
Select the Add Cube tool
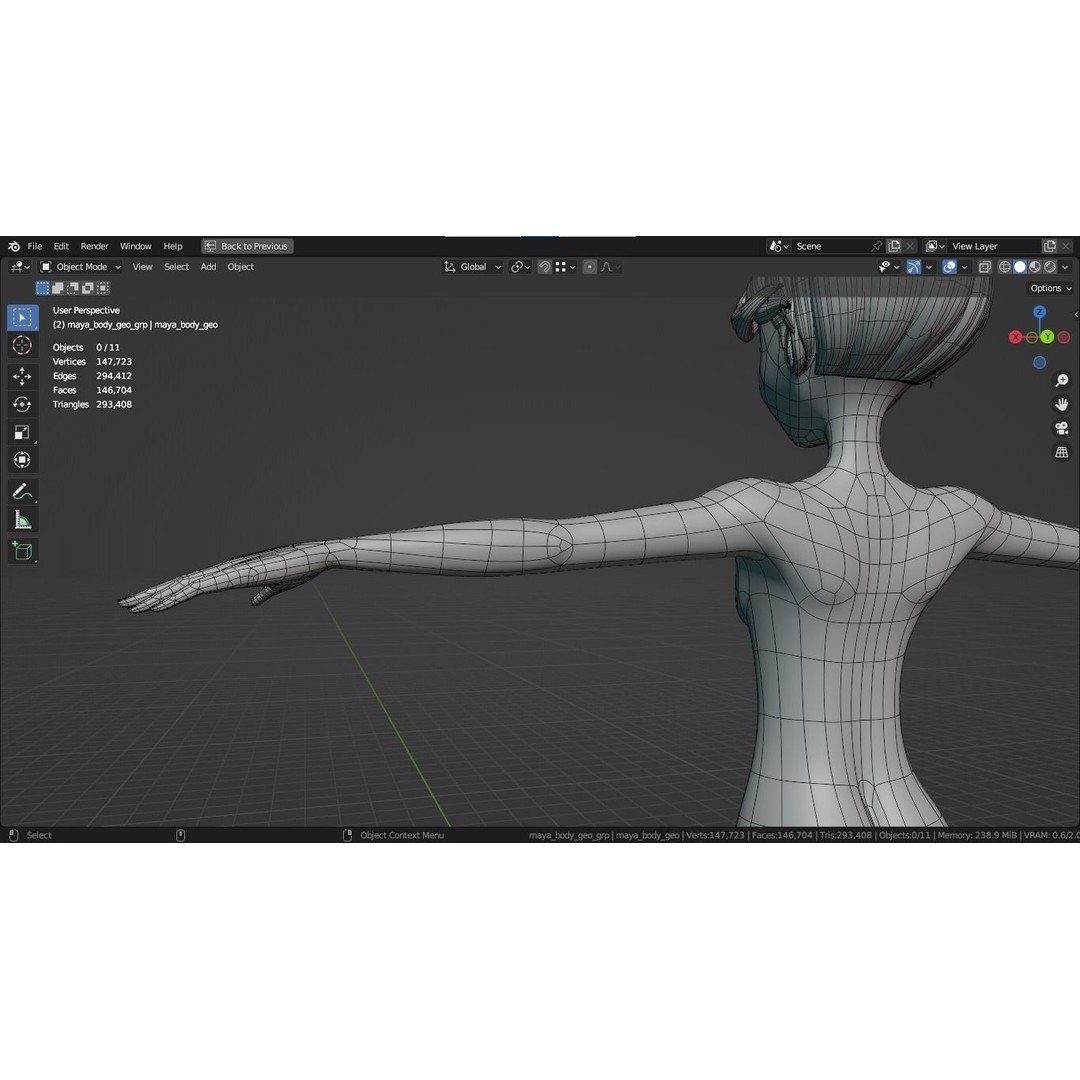click(x=22, y=551)
